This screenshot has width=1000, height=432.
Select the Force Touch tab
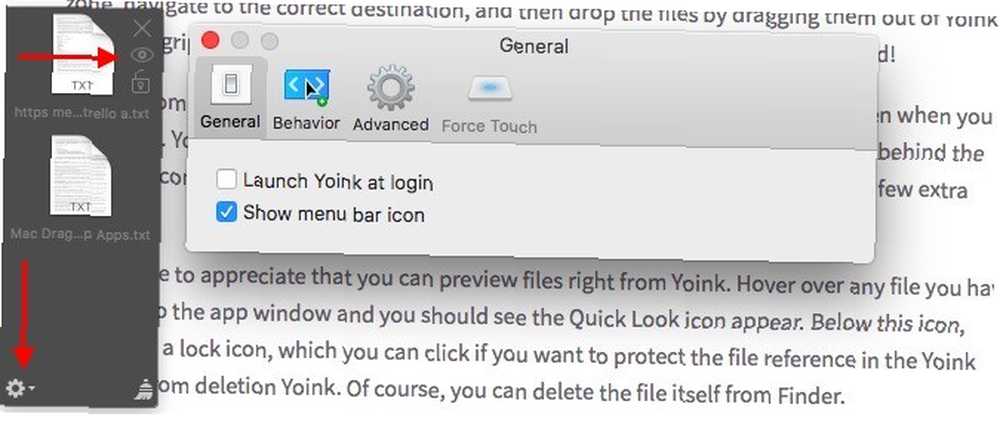489,102
